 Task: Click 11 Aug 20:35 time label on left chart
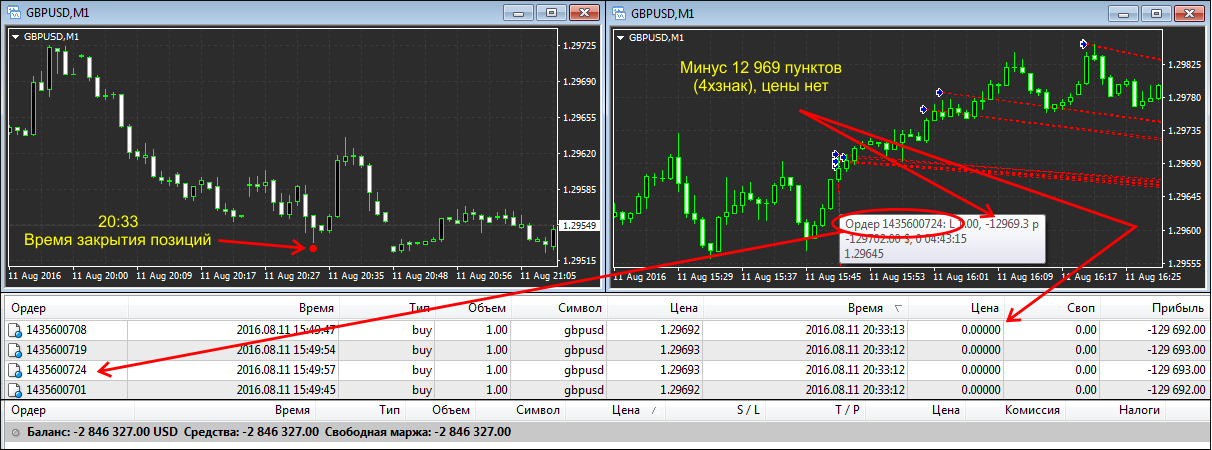(x=354, y=274)
